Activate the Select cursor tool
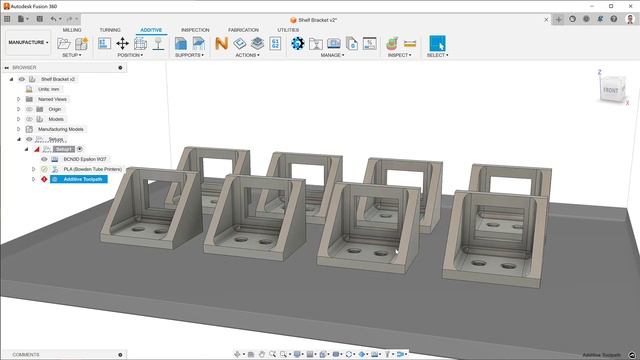 click(x=437, y=43)
